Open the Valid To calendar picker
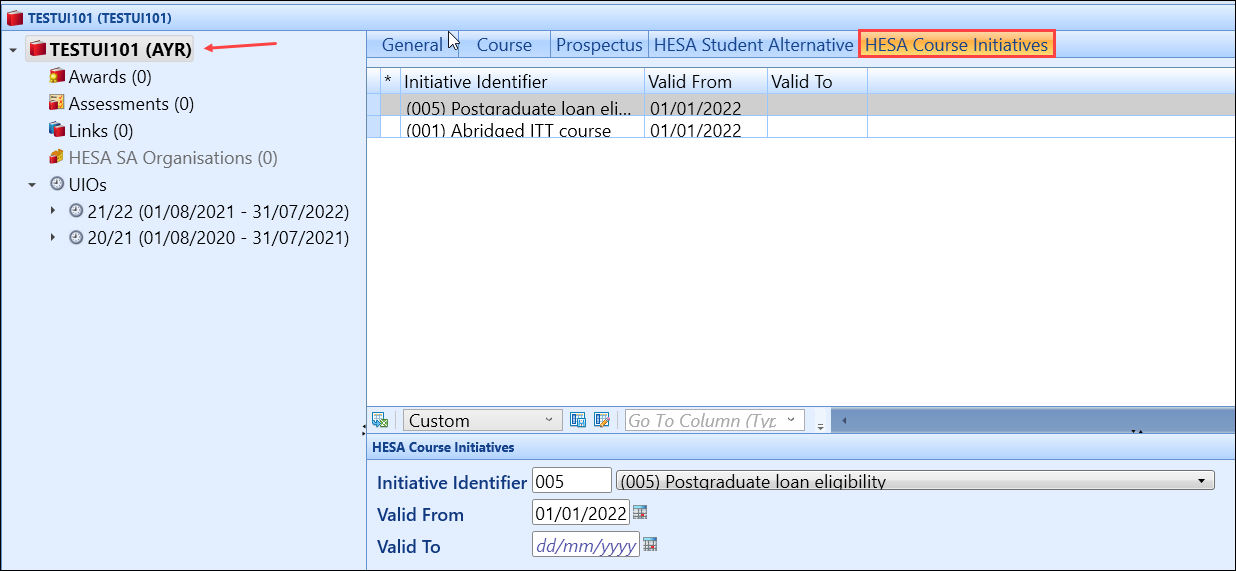The image size is (1236, 571). (650, 545)
